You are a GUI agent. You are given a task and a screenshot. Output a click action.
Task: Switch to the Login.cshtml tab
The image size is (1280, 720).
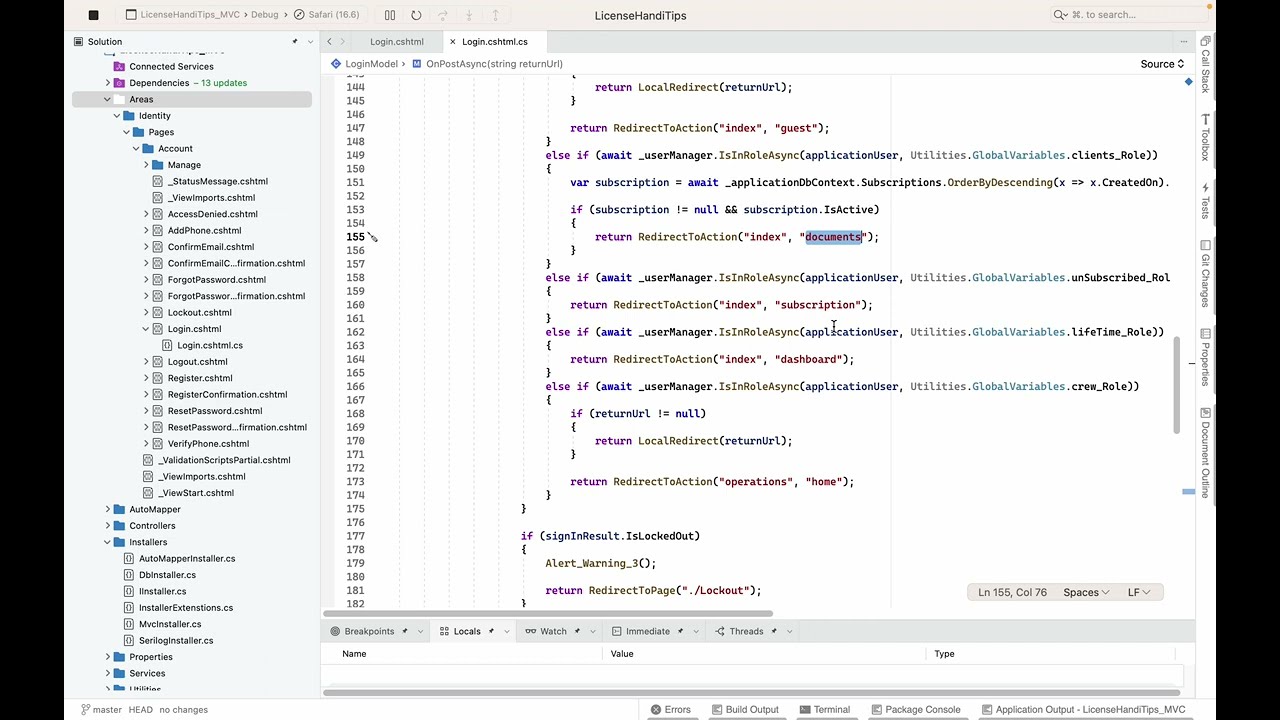tap(397, 42)
